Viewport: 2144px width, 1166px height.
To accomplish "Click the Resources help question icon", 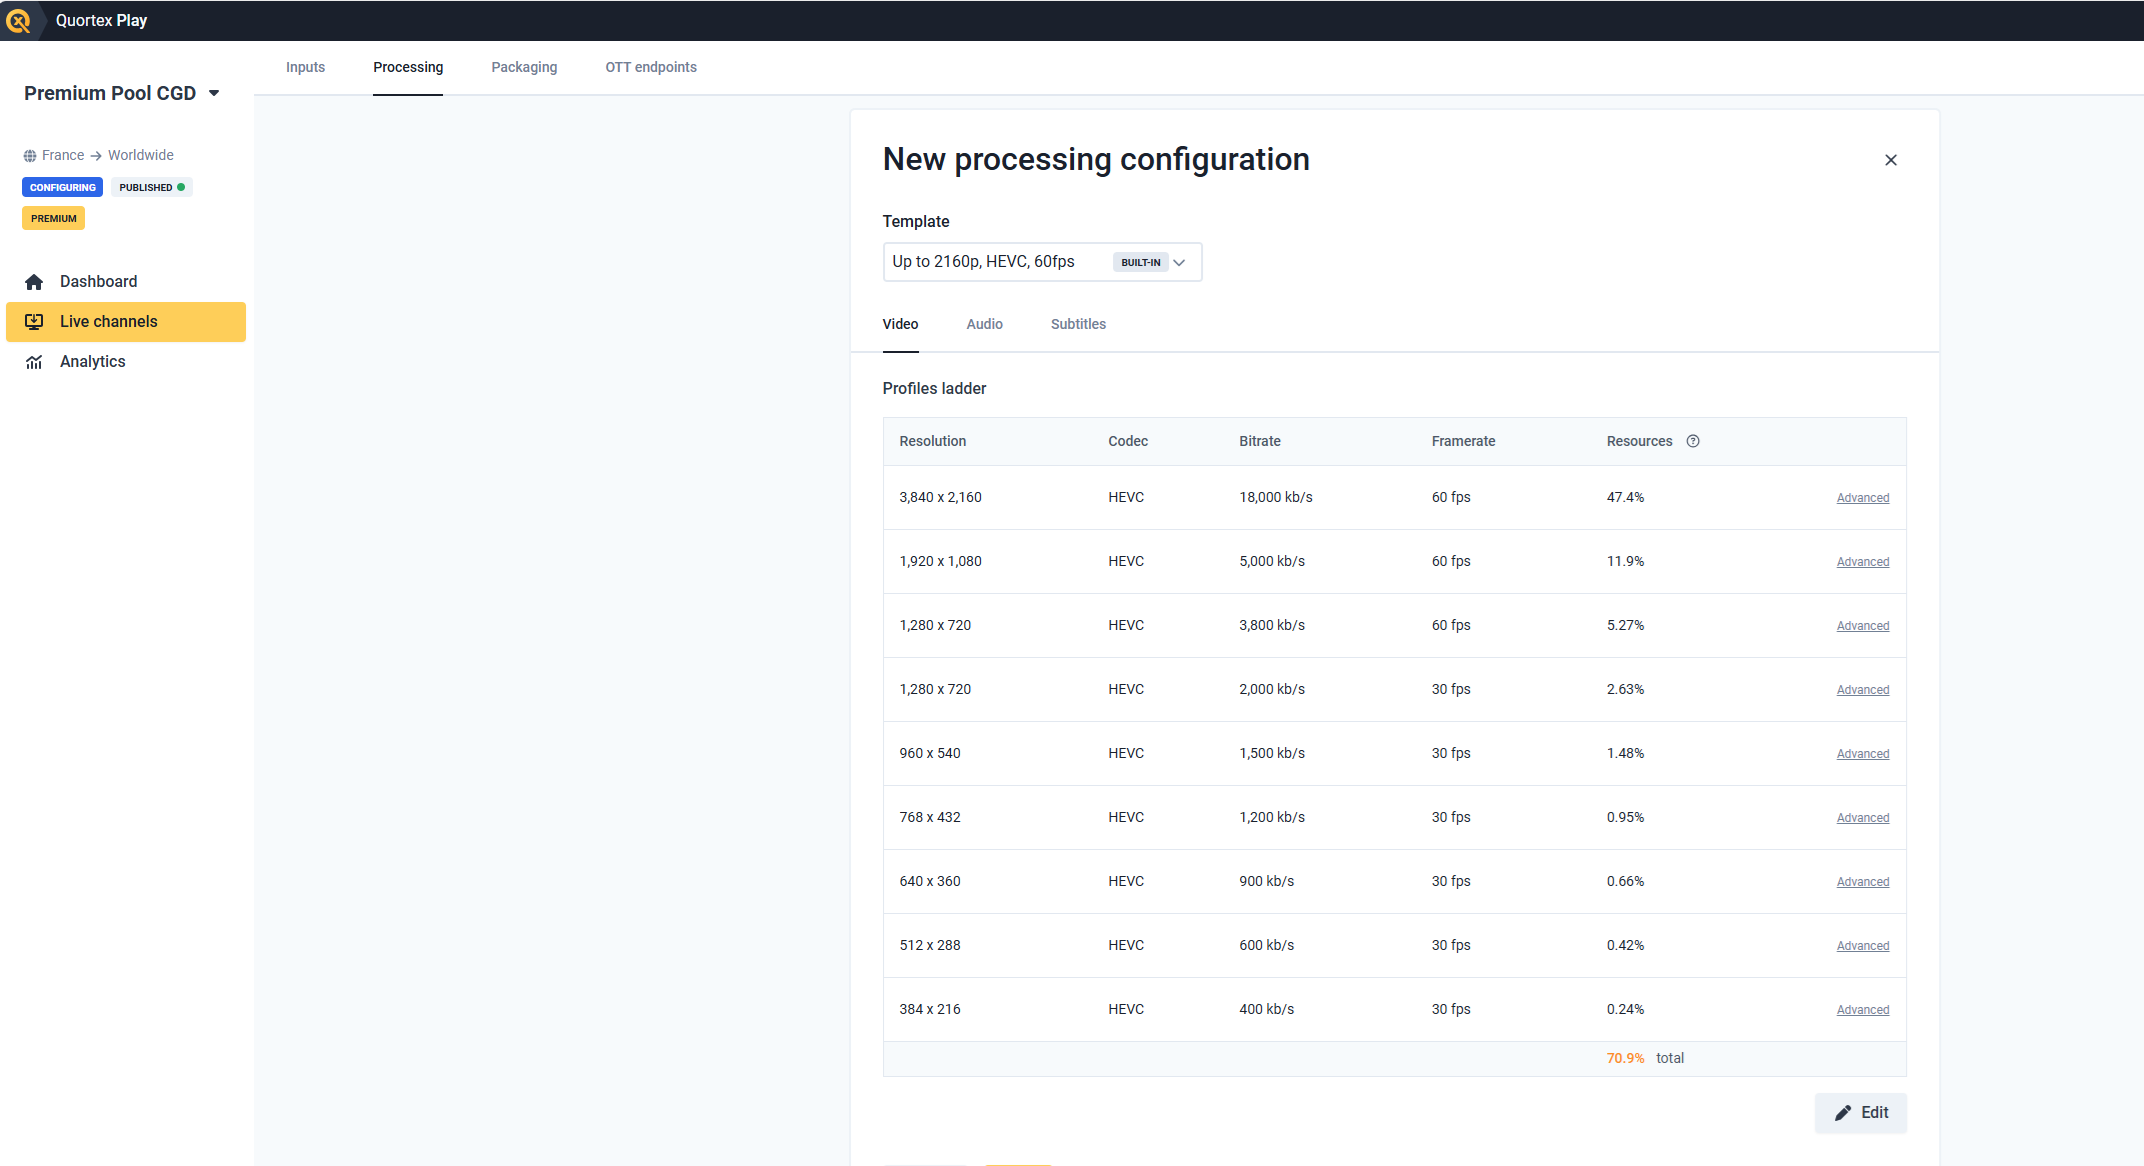I will 1693,441.
